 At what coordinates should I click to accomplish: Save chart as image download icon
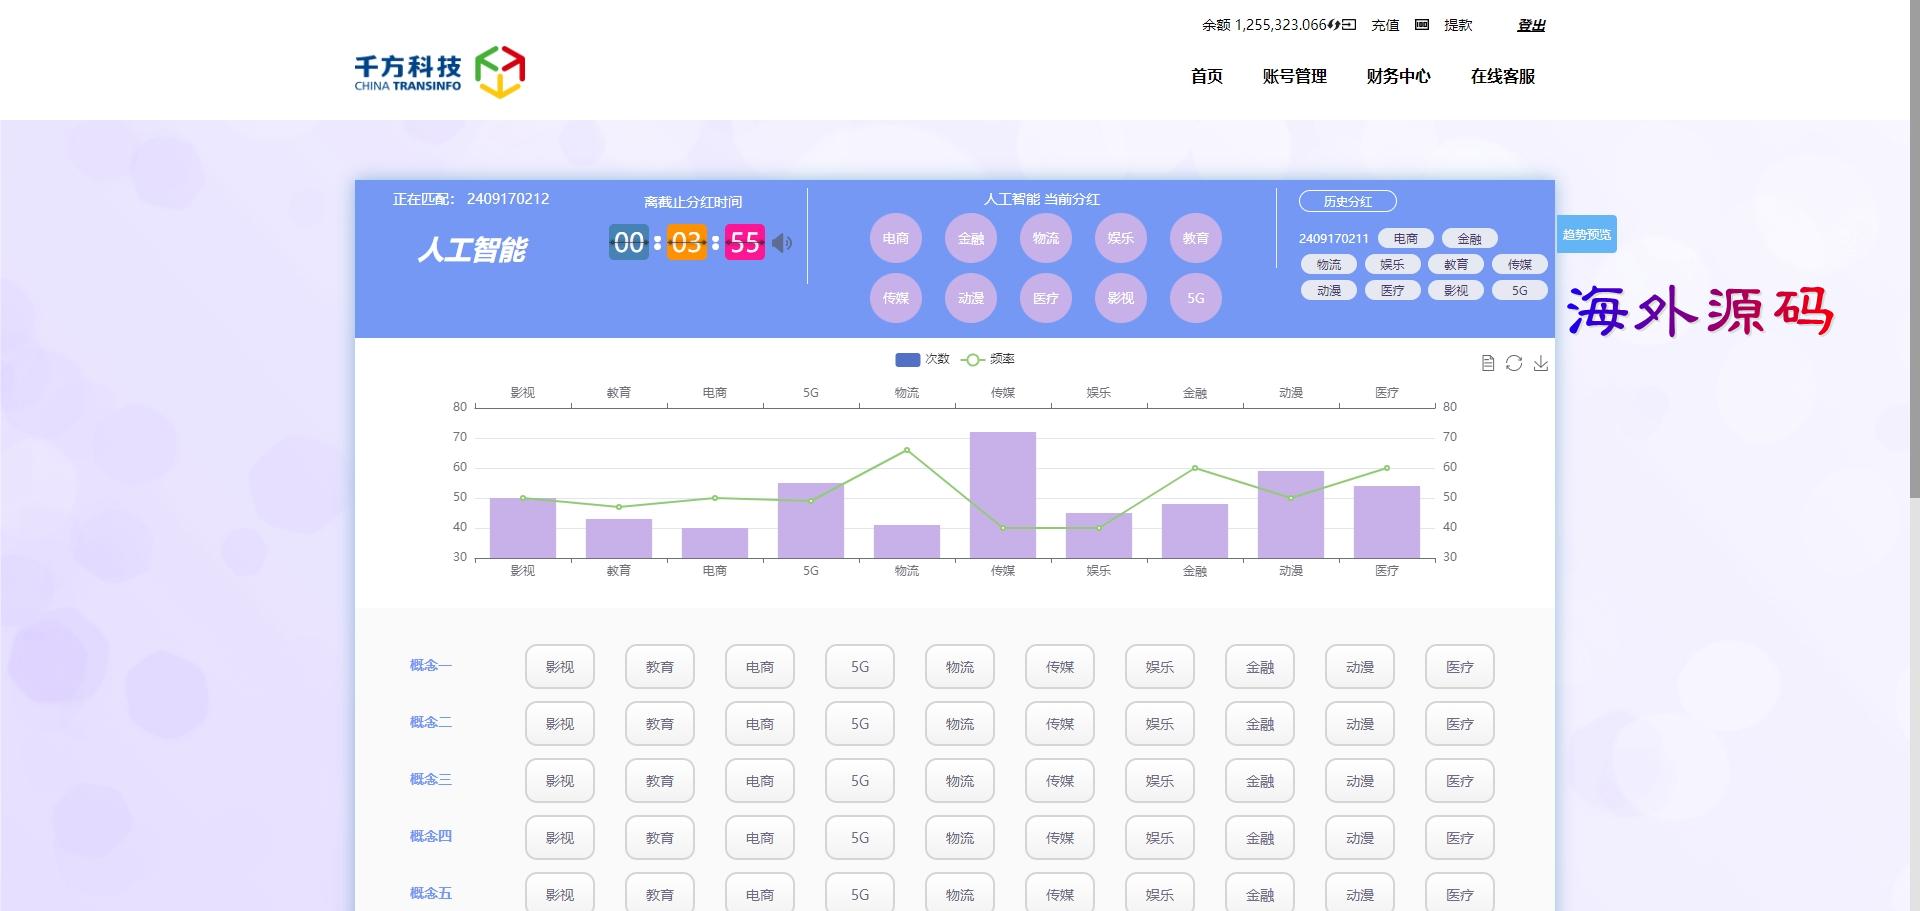point(1541,363)
